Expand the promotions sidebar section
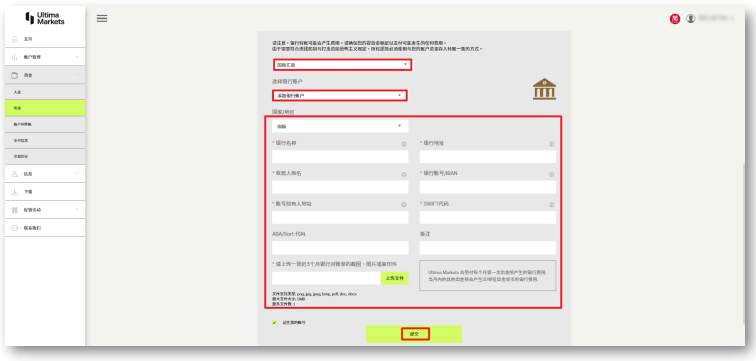756x361 pixels. (x=45, y=210)
